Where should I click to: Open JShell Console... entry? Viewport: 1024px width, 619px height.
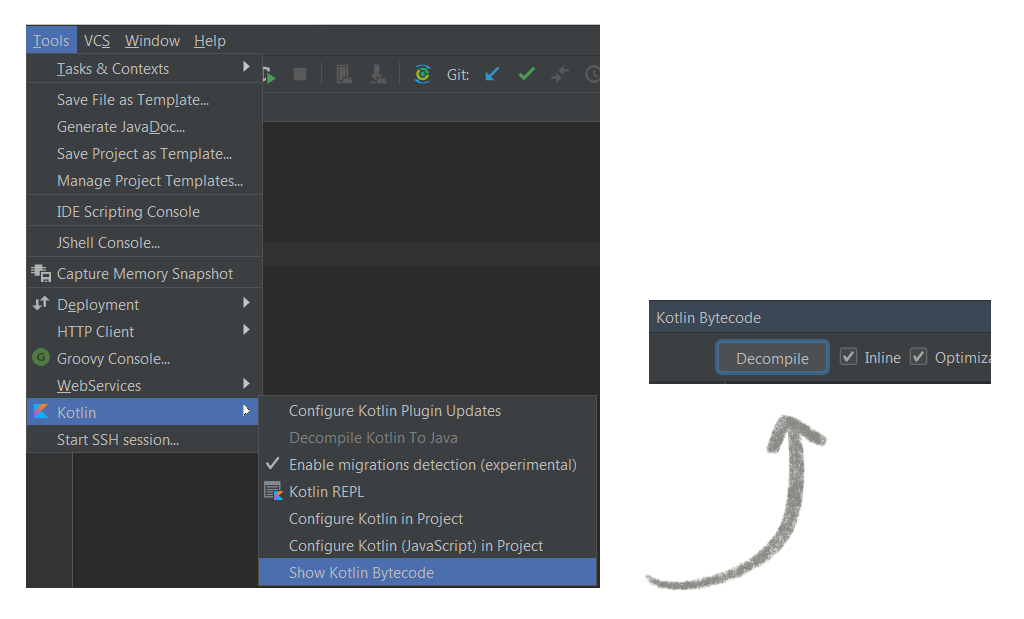[x=144, y=242]
